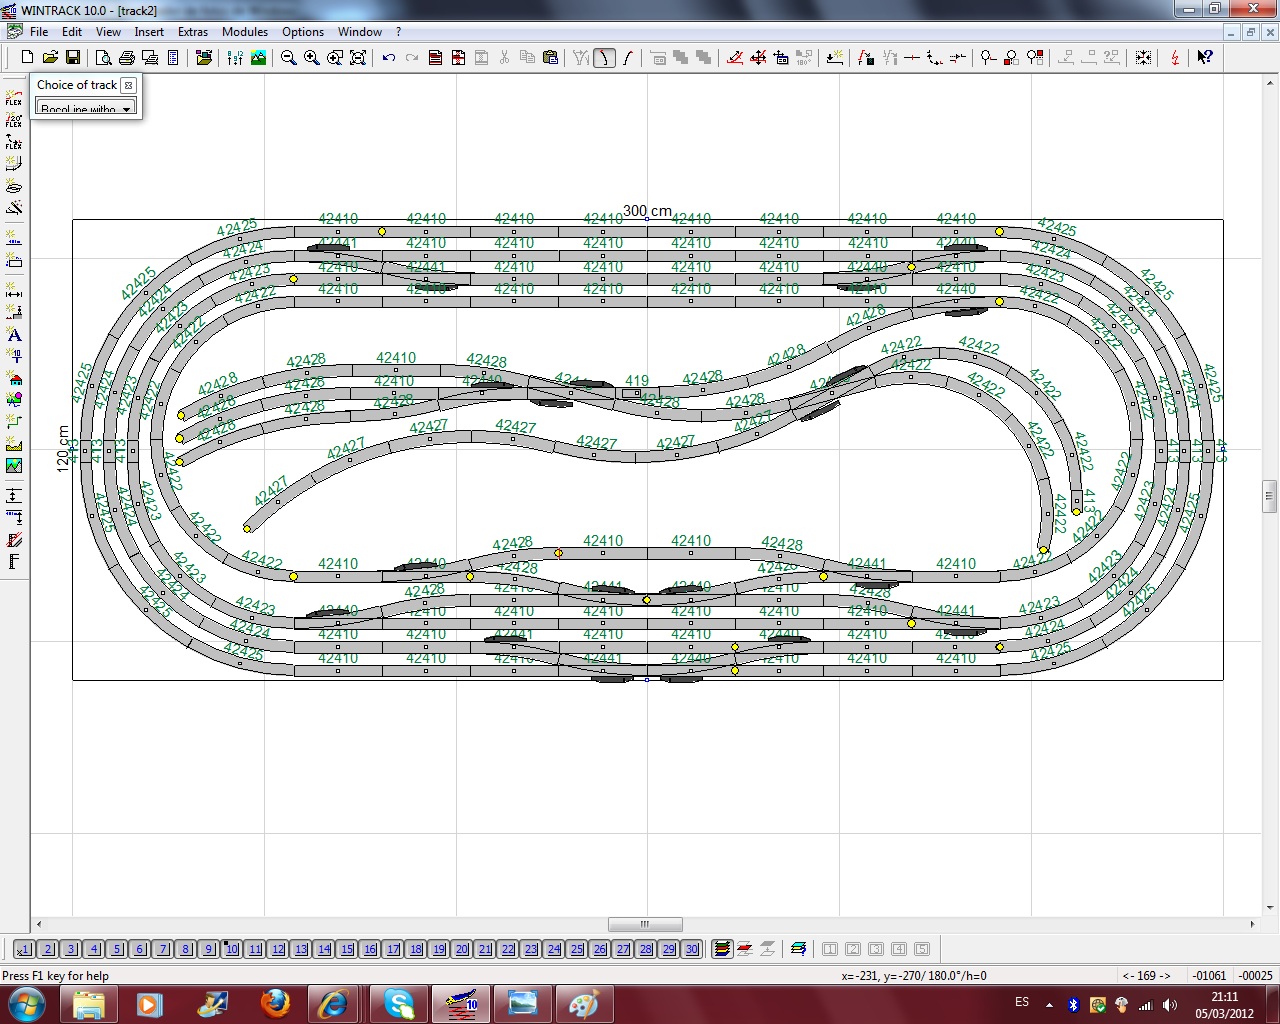The height and width of the screenshot is (1024, 1280).
Task: Select the 20° flex track tool
Action: (x=14, y=119)
